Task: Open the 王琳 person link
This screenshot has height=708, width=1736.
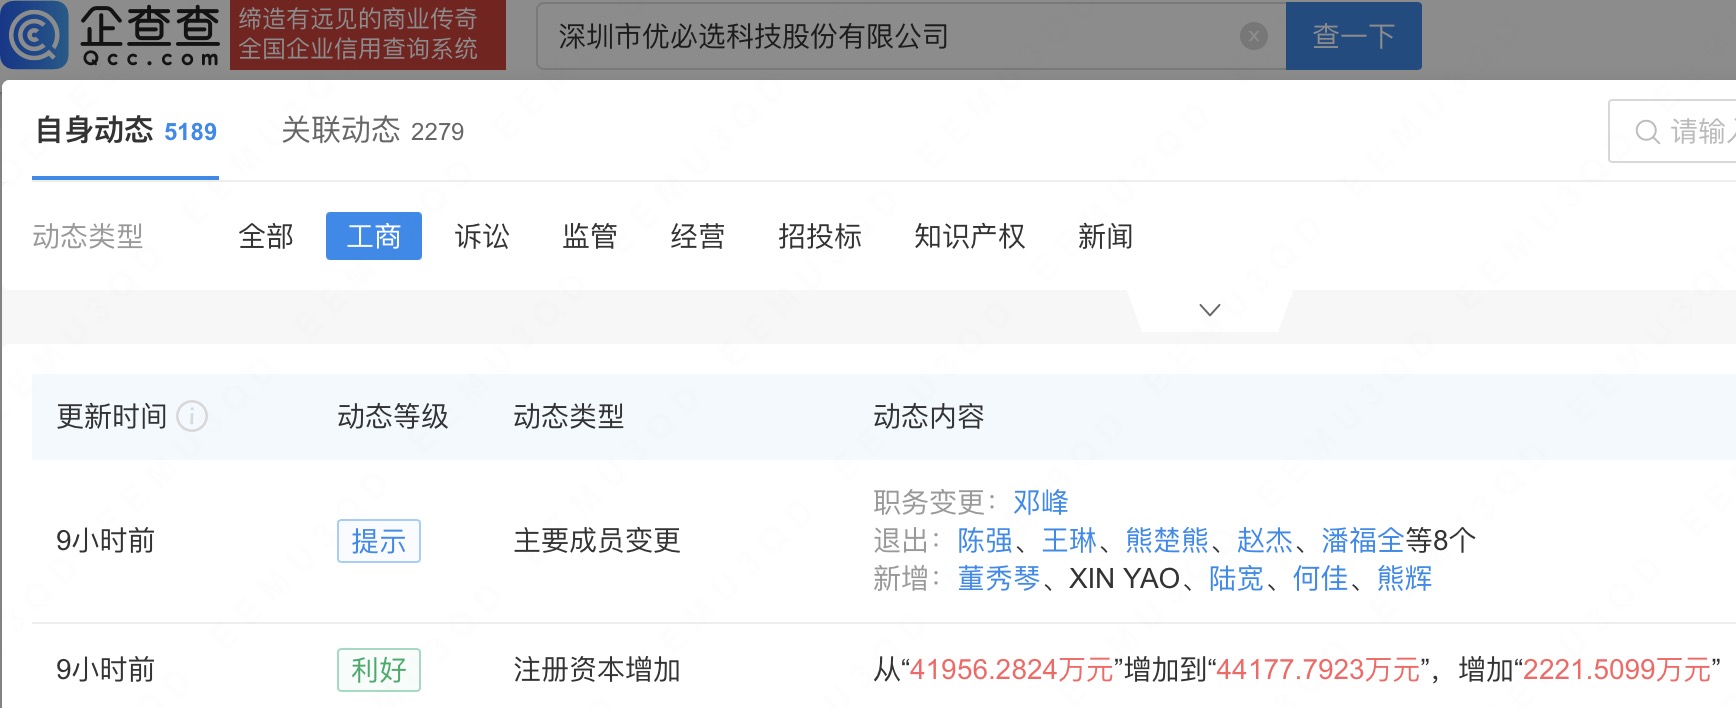Action: point(1069,540)
